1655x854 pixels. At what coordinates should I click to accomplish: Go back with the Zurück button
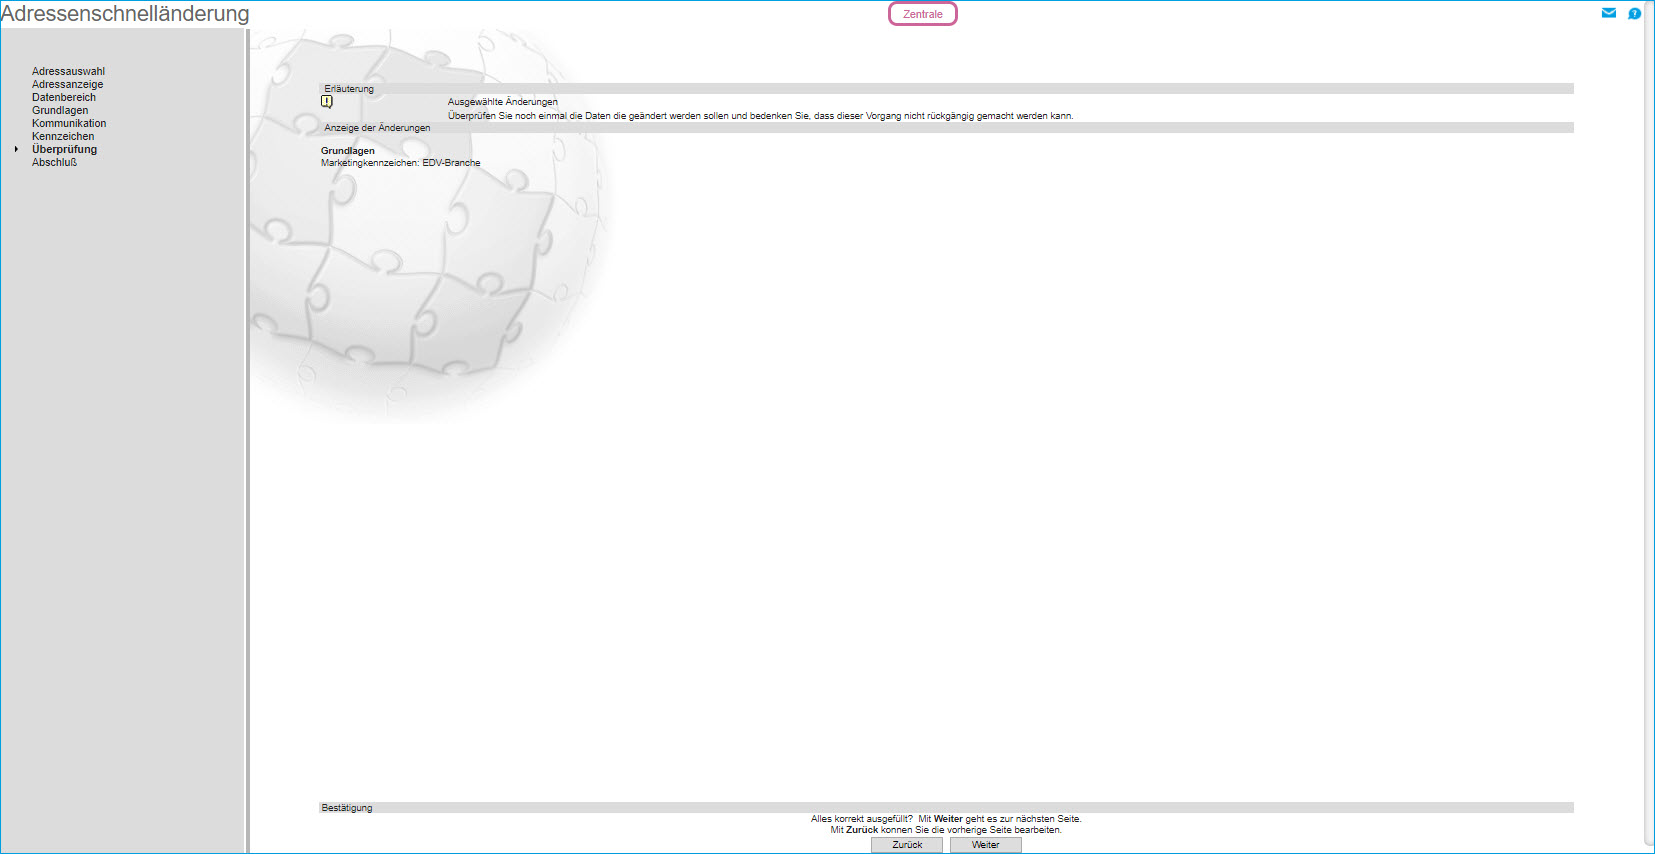pyautogui.click(x=907, y=845)
